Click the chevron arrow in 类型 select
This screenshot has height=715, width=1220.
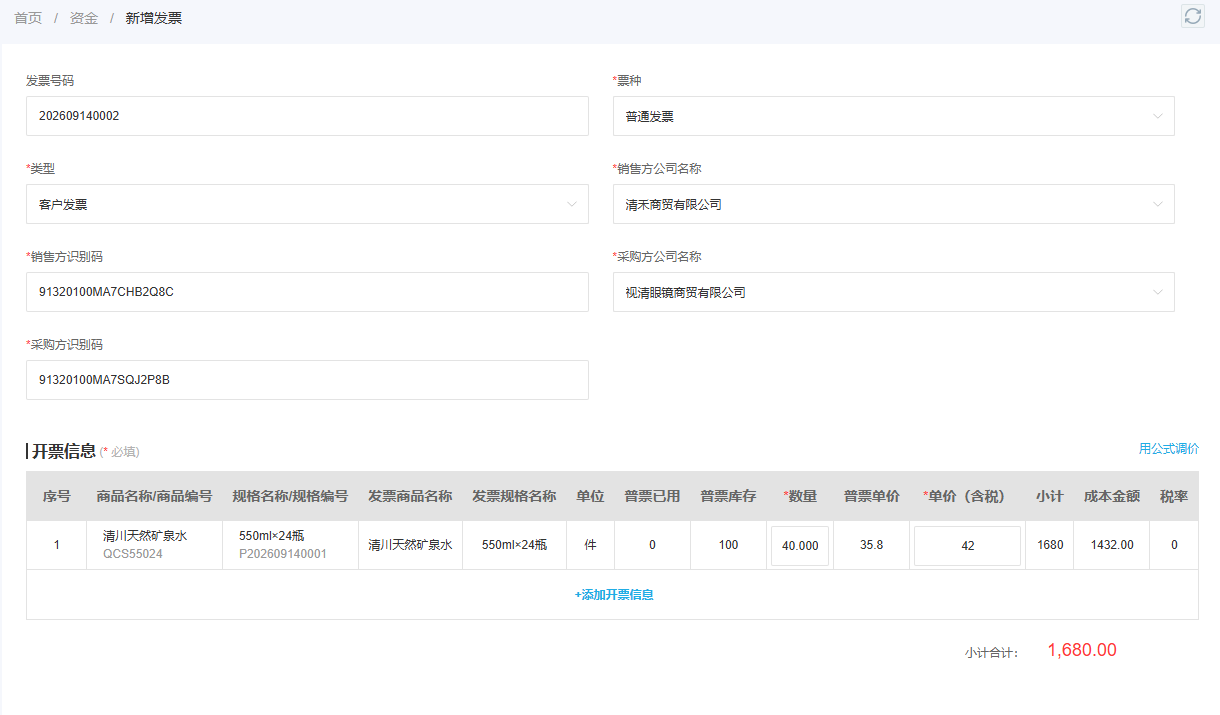pyautogui.click(x=572, y=204)
